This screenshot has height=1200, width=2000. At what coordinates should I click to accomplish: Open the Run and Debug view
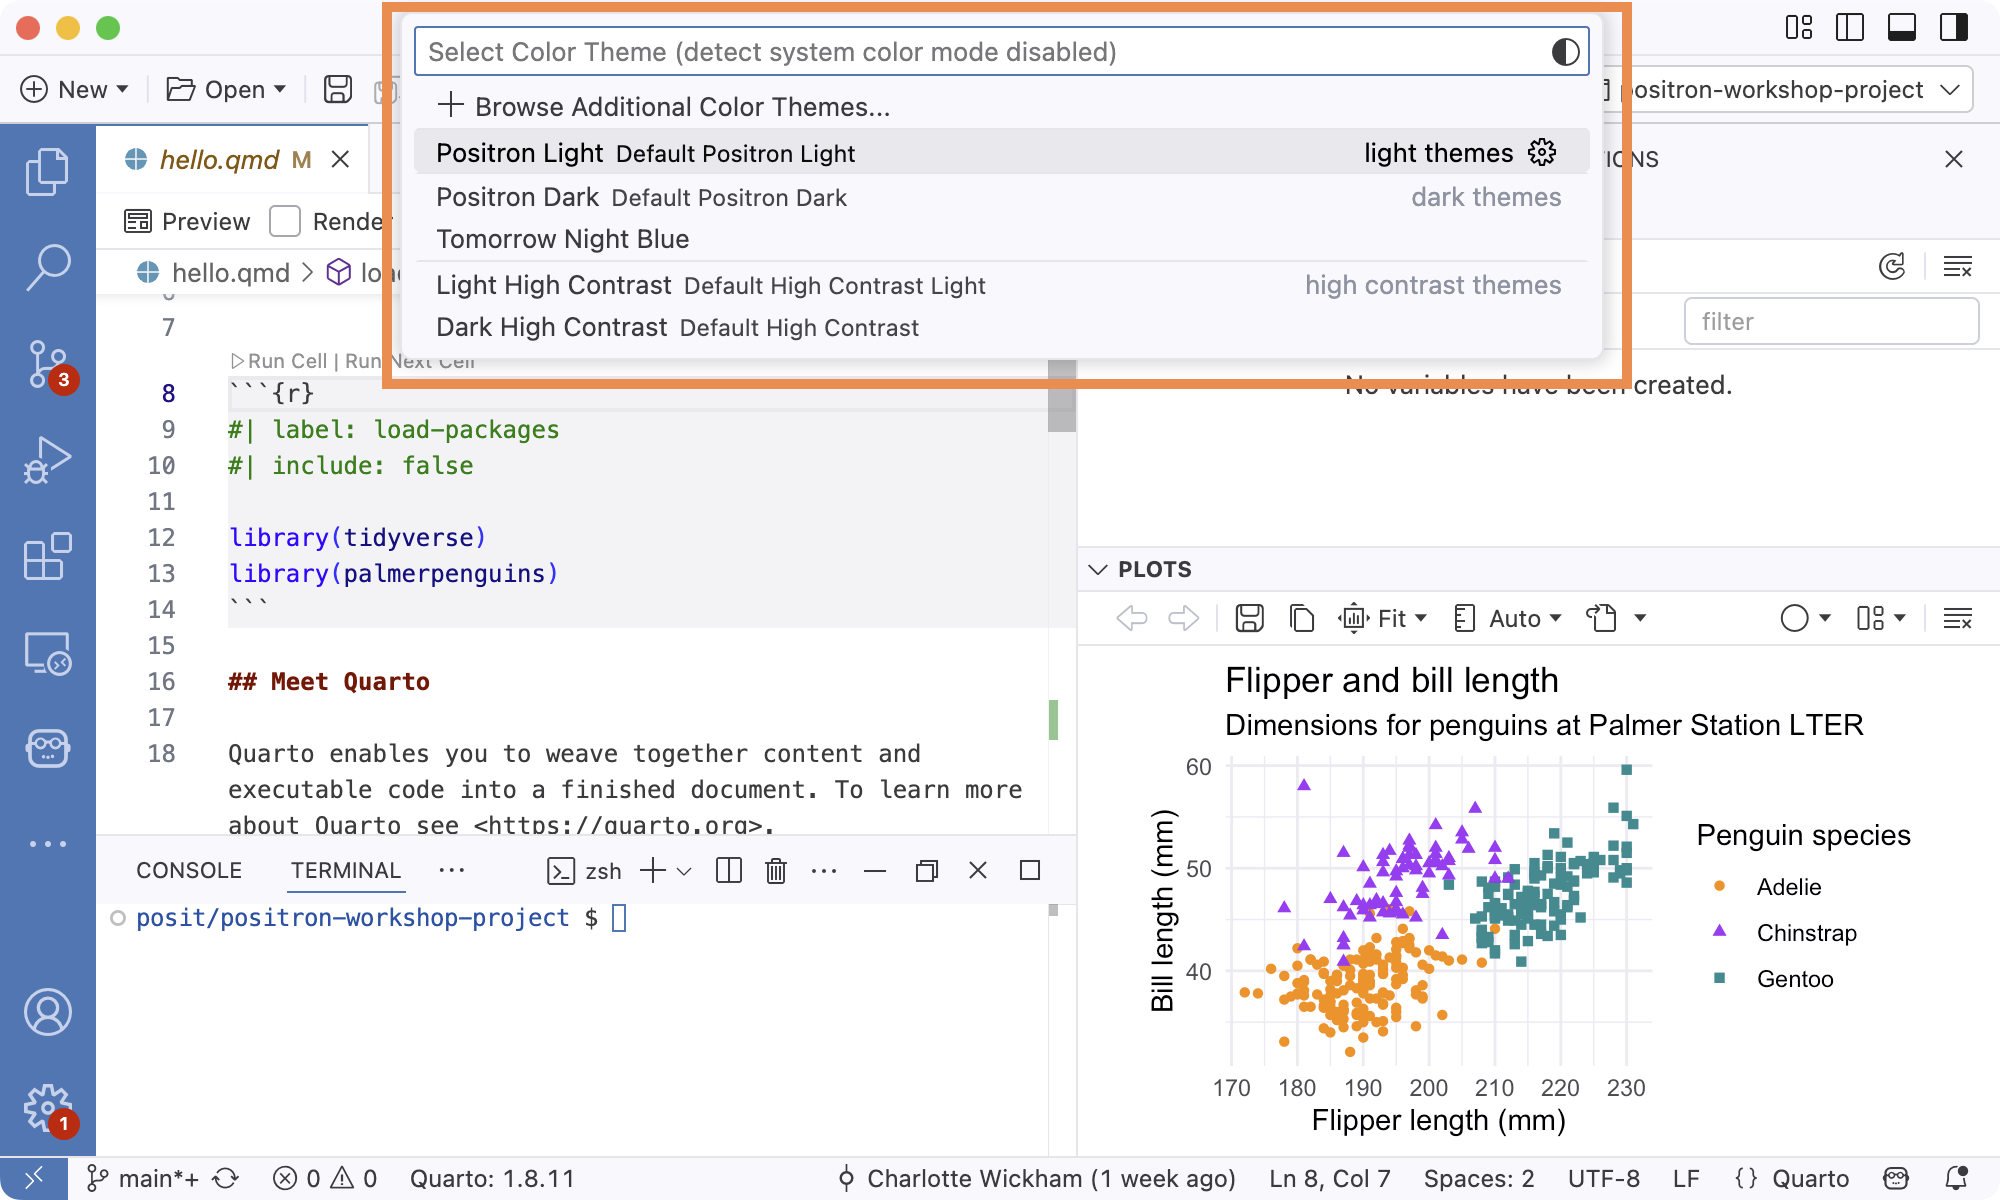47,461
